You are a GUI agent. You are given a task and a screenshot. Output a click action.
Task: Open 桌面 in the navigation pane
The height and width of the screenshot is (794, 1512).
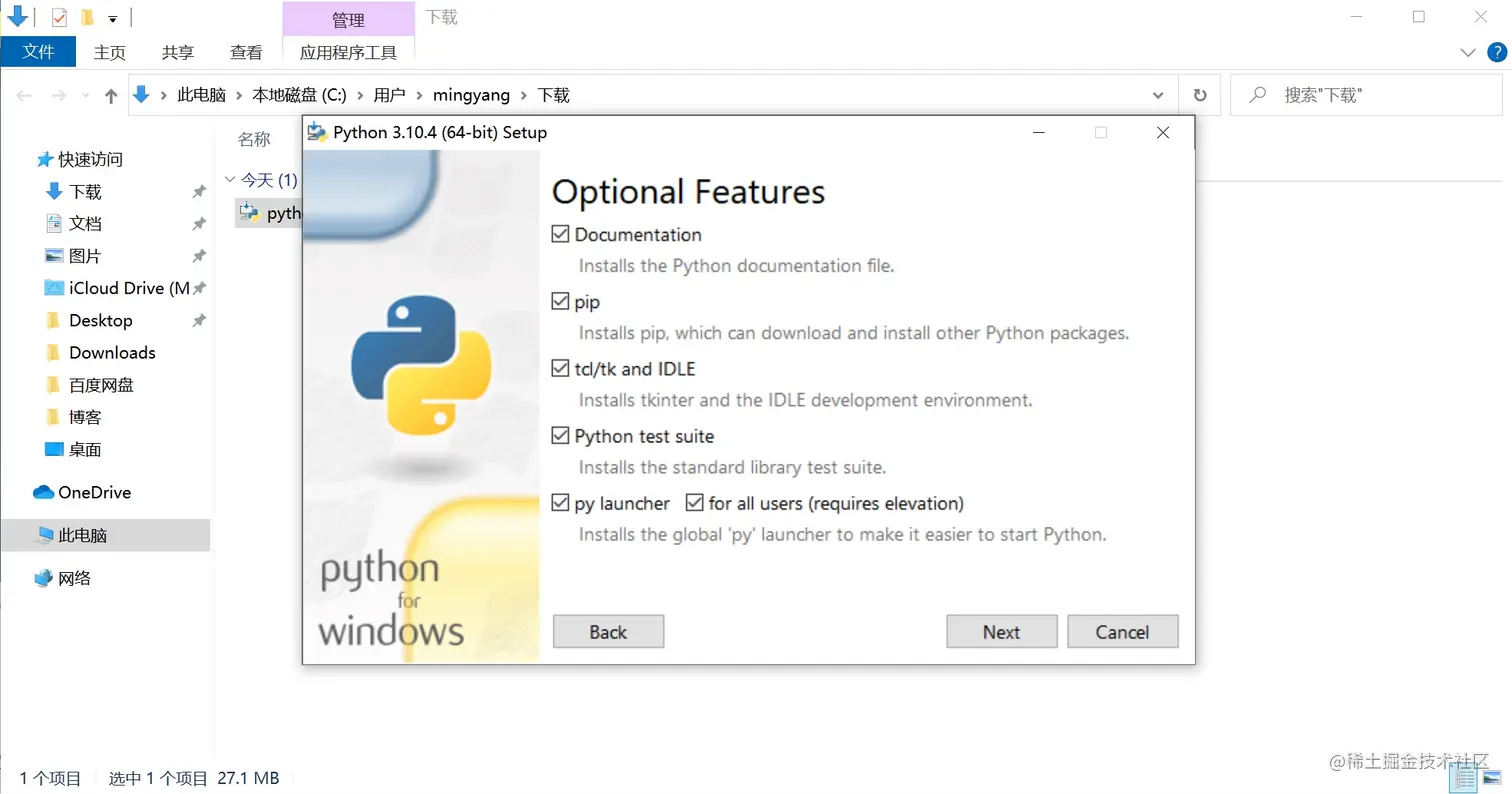tap(85, 449)
